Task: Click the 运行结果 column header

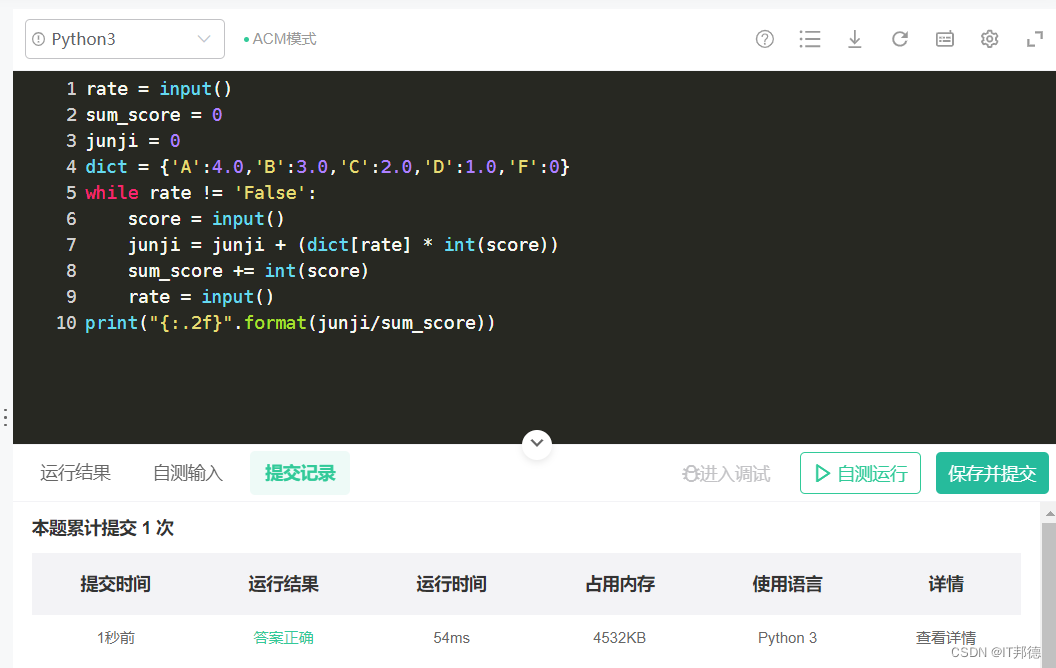Action: 283,584
